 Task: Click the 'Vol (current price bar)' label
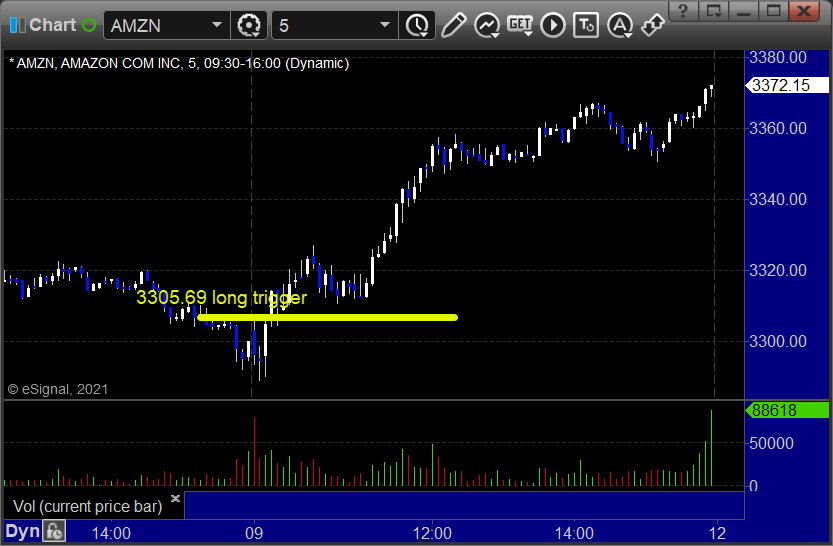[x=87, y=506]
